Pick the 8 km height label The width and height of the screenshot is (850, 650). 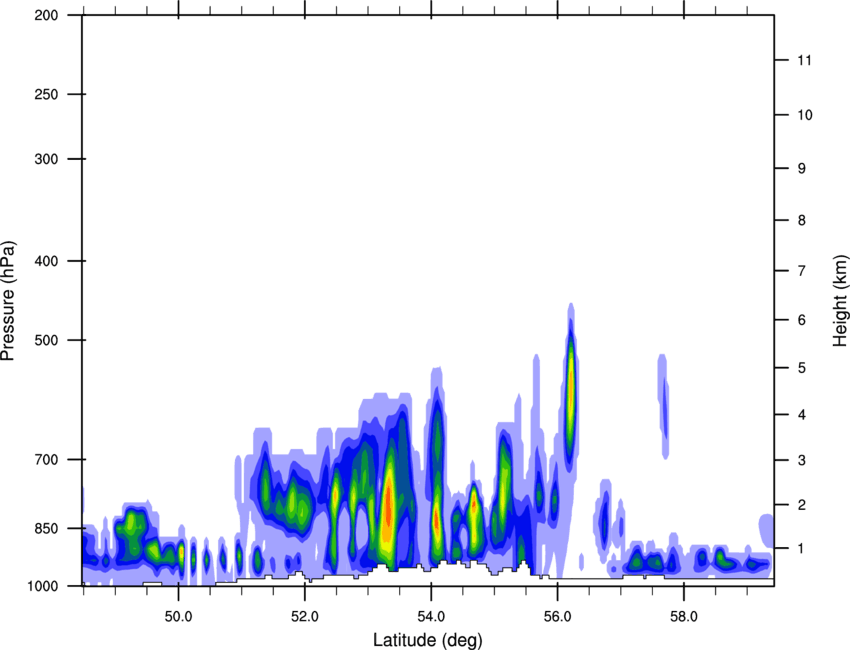[x=802, y=220]
